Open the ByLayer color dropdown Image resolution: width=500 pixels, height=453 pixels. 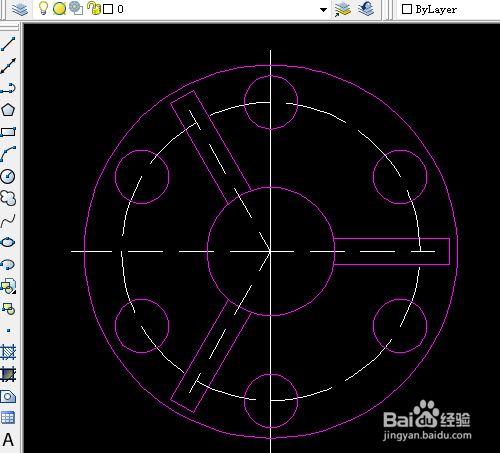point(447,9)
